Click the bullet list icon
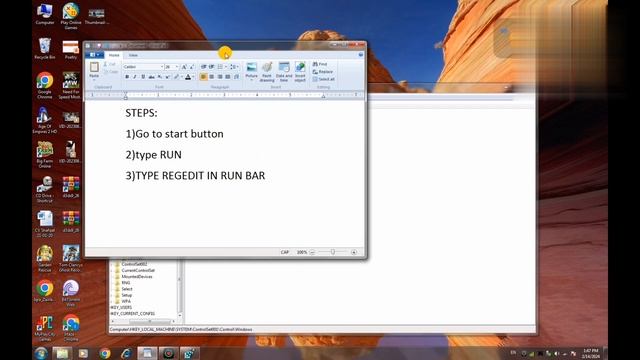Viewport: 640px width, 360px height. tap(220, 67)
